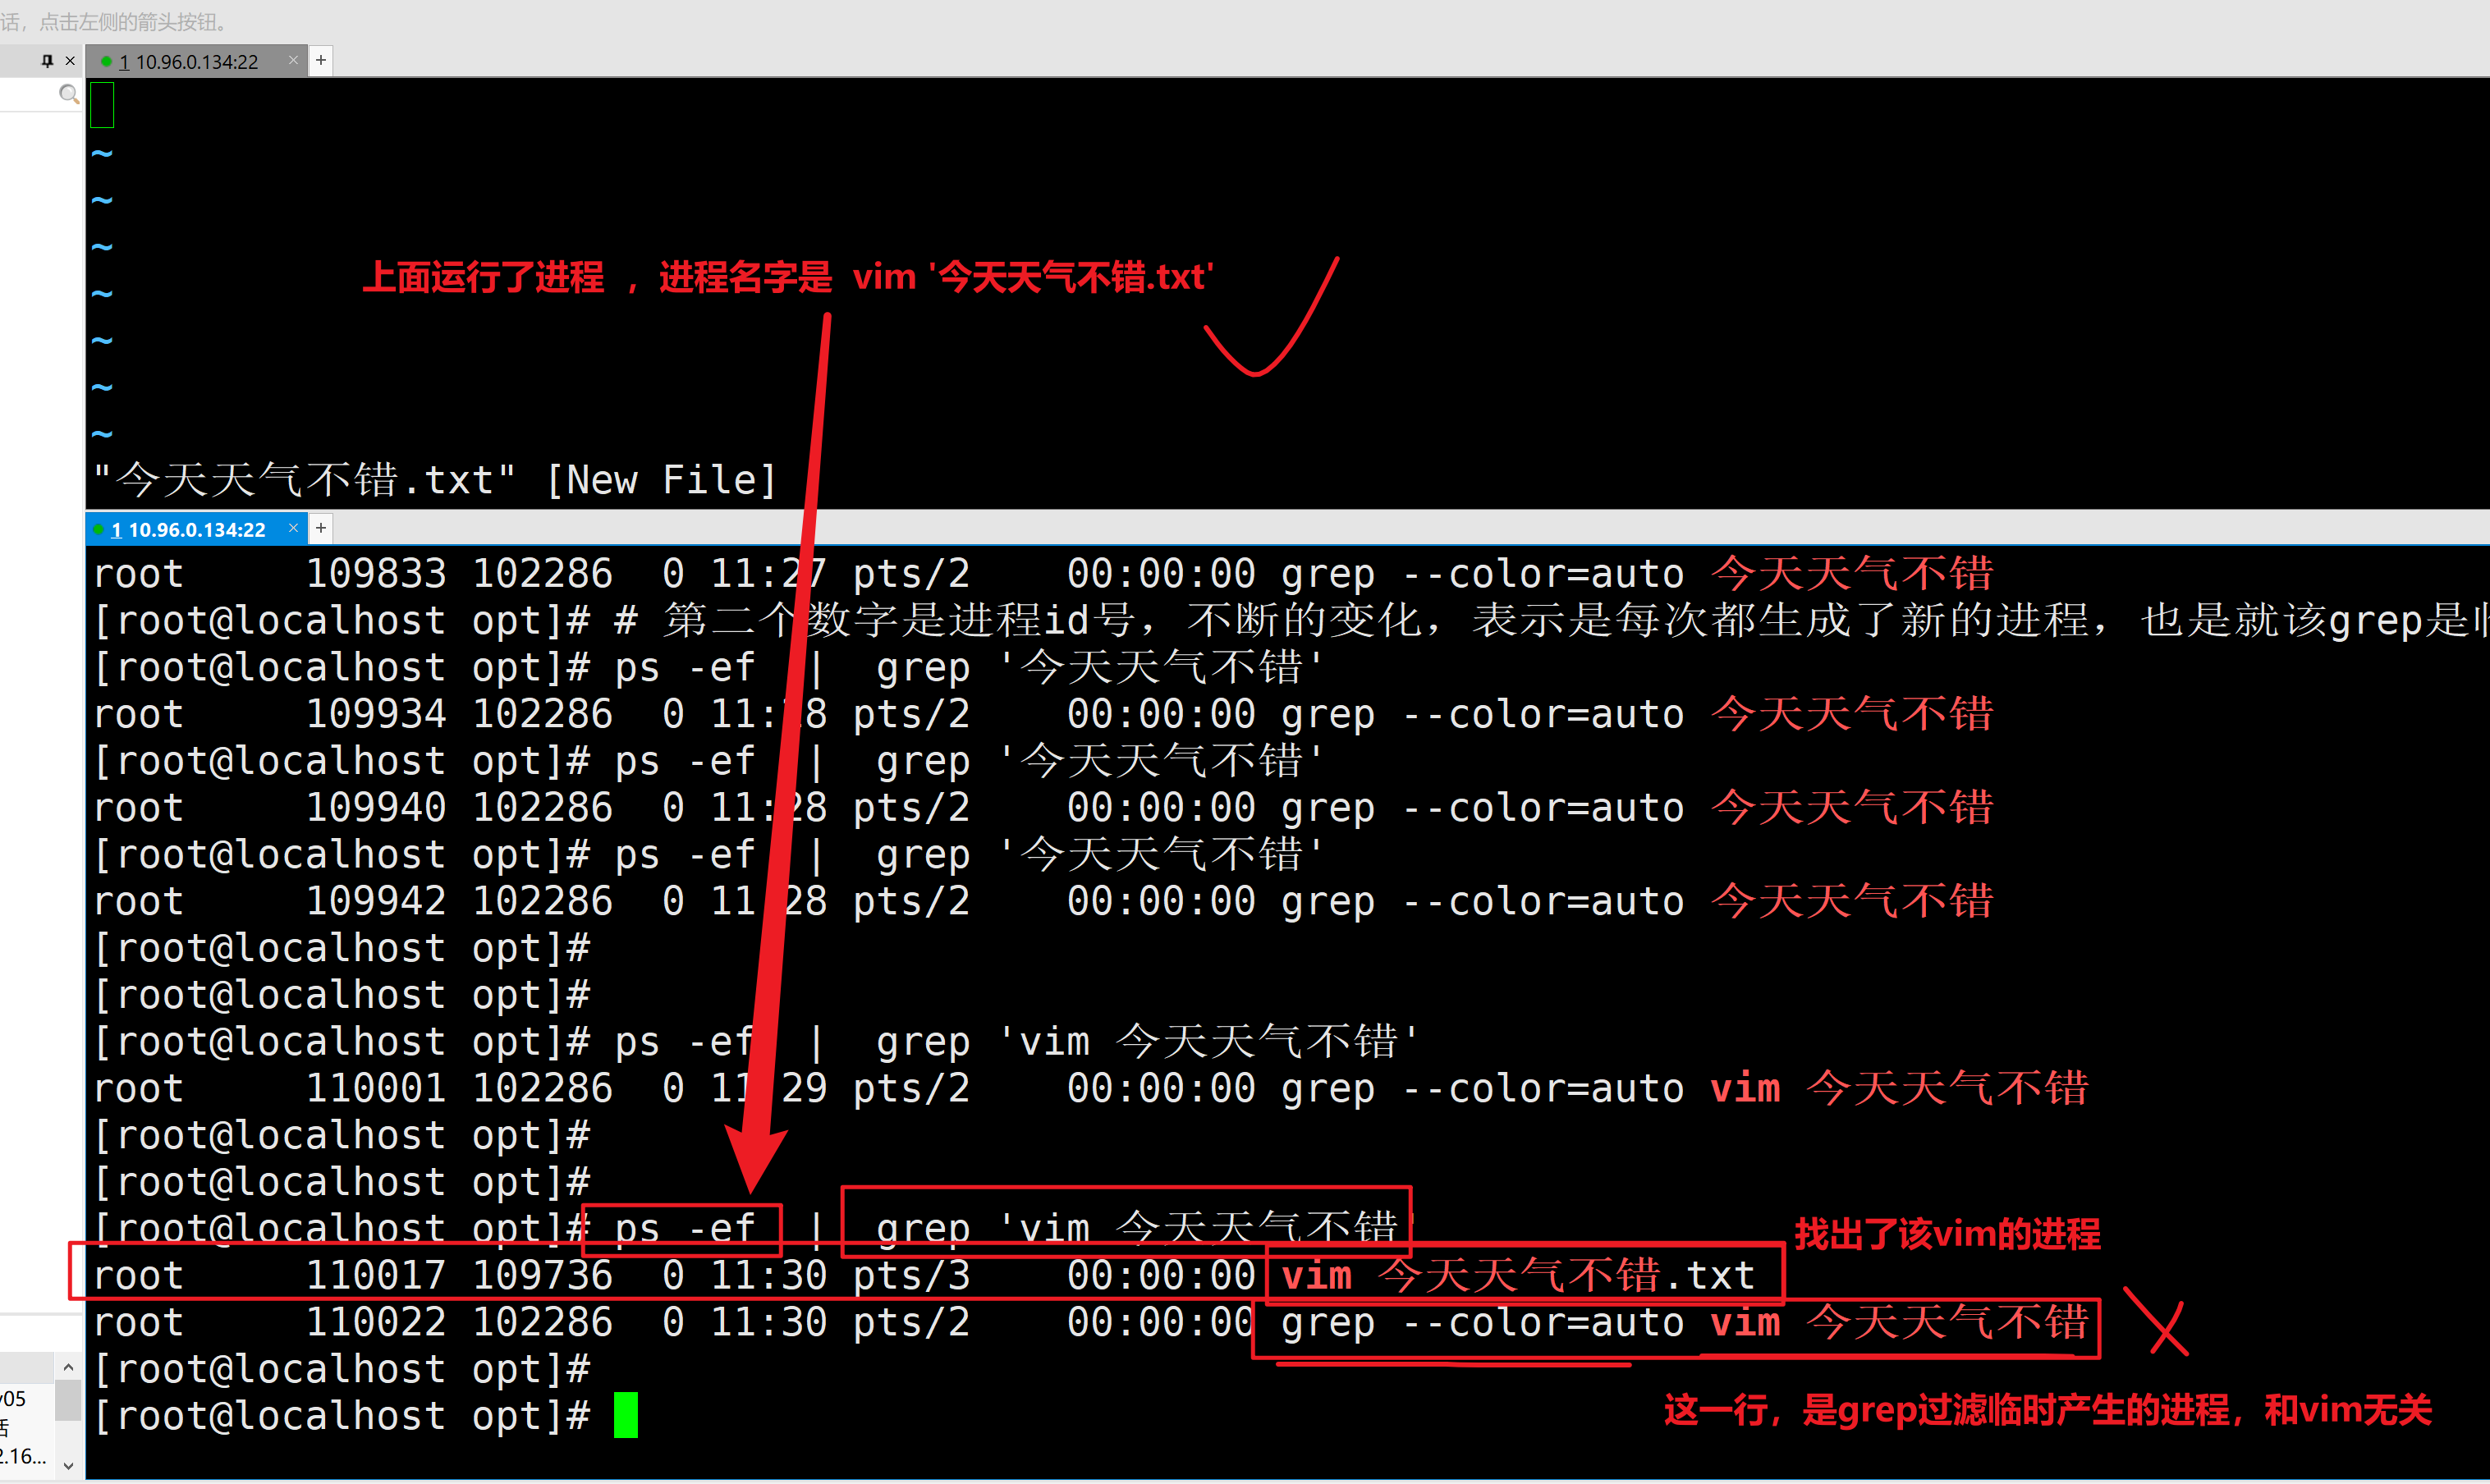Click the green connection indicator on the upper session tab
Image resolution: width=2490 pixels, height=1484 pixels.
(107, 61)
